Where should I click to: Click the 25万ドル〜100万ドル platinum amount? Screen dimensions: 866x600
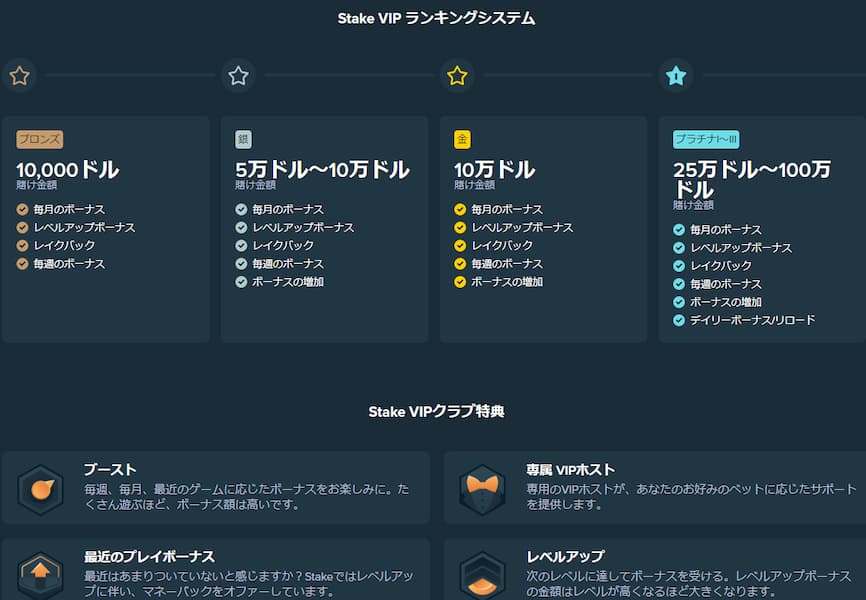tap(752, 179)
